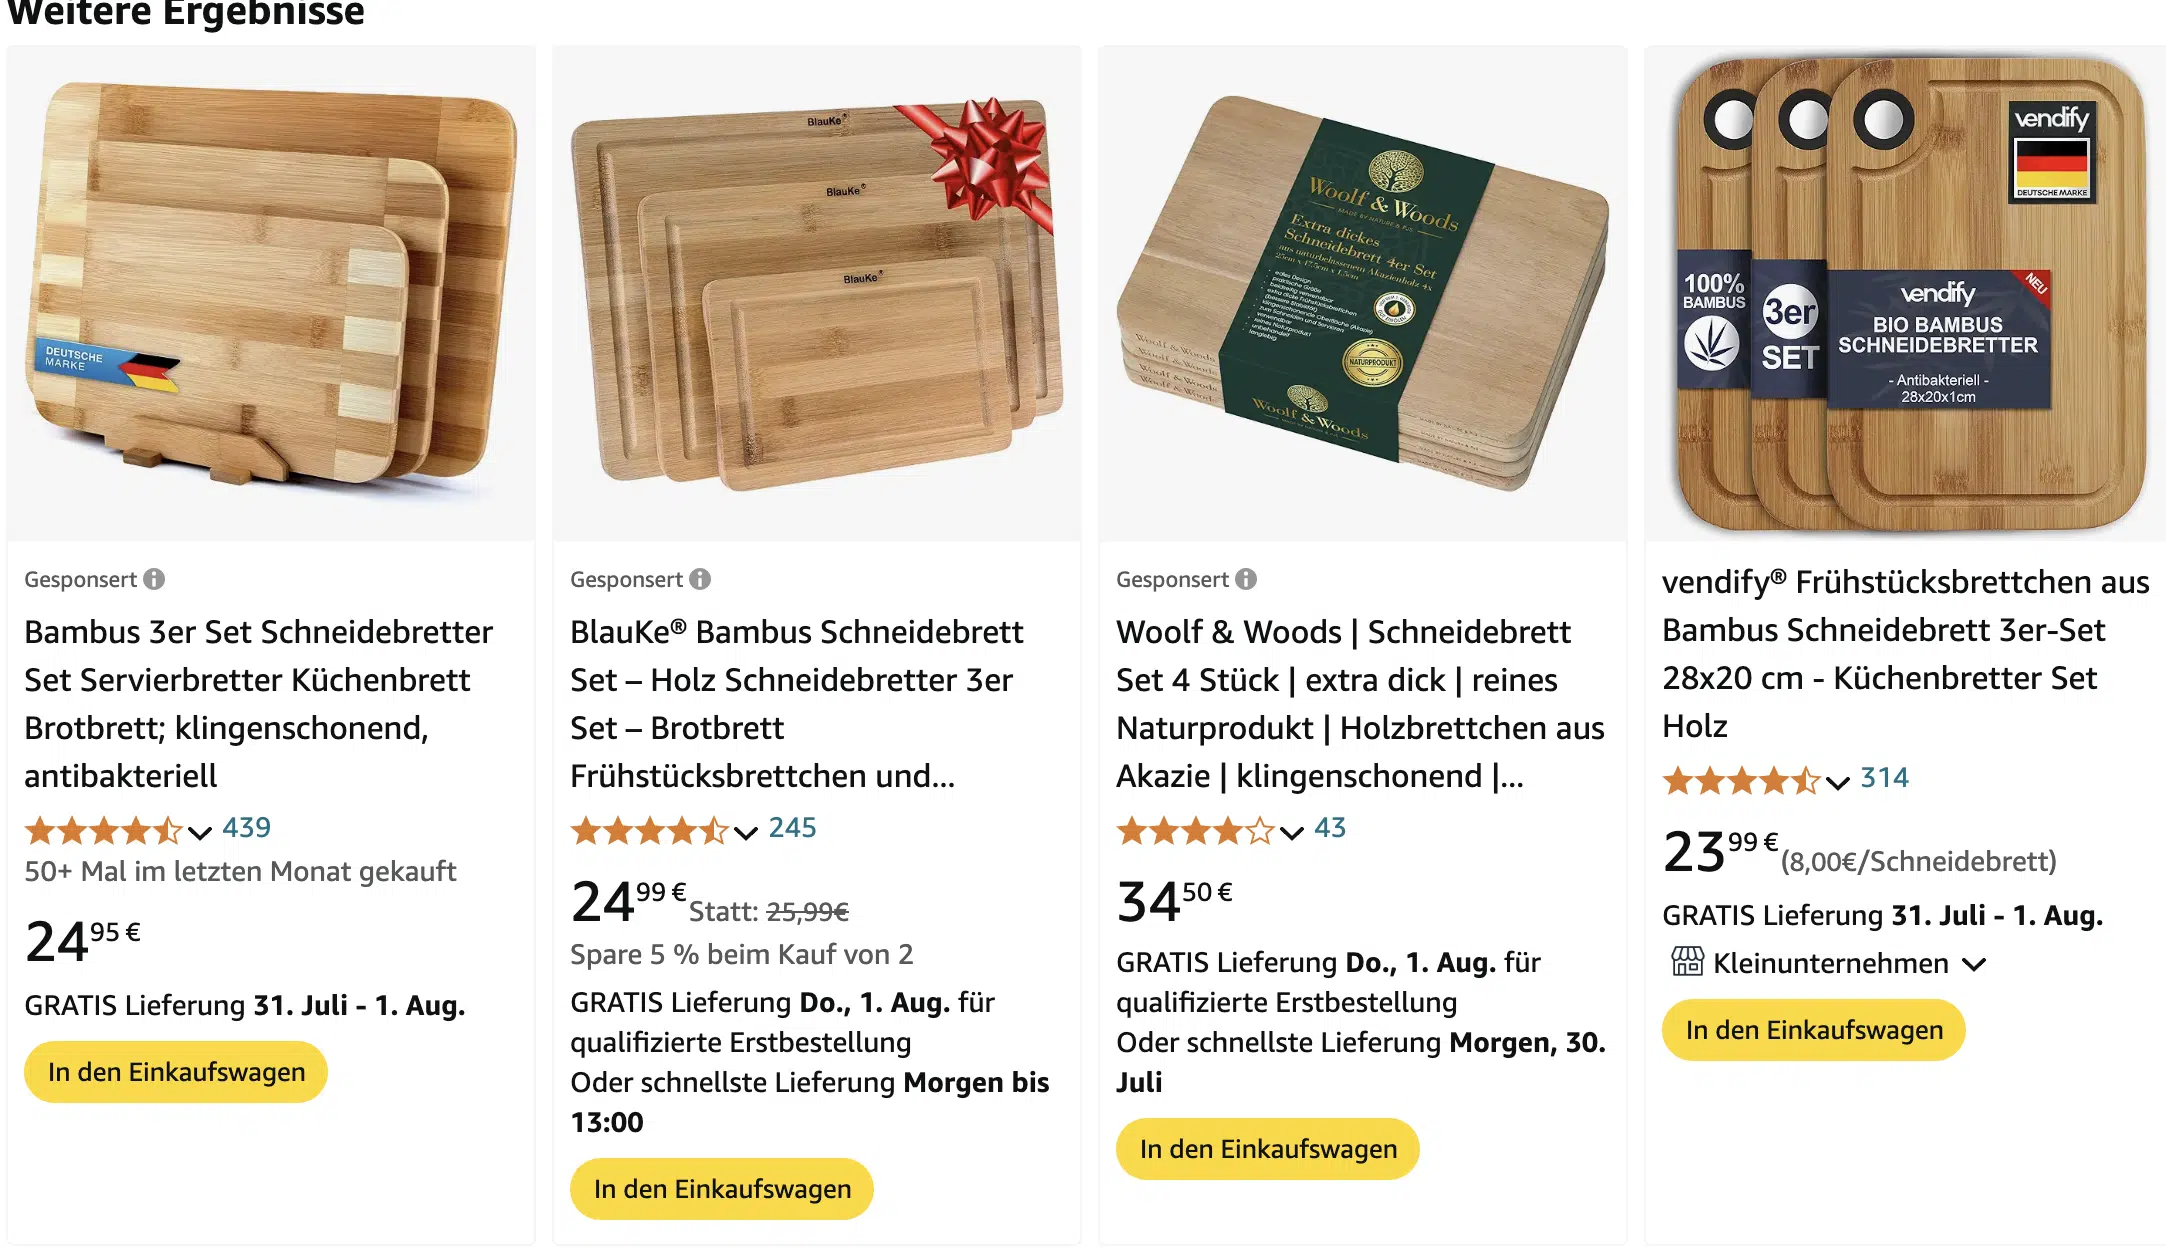Image resolution: width=2166 pixels, height=1252 pixels.
Task: Click Woolf & Woods star rating icons
Action: (x=1195, y=830)
